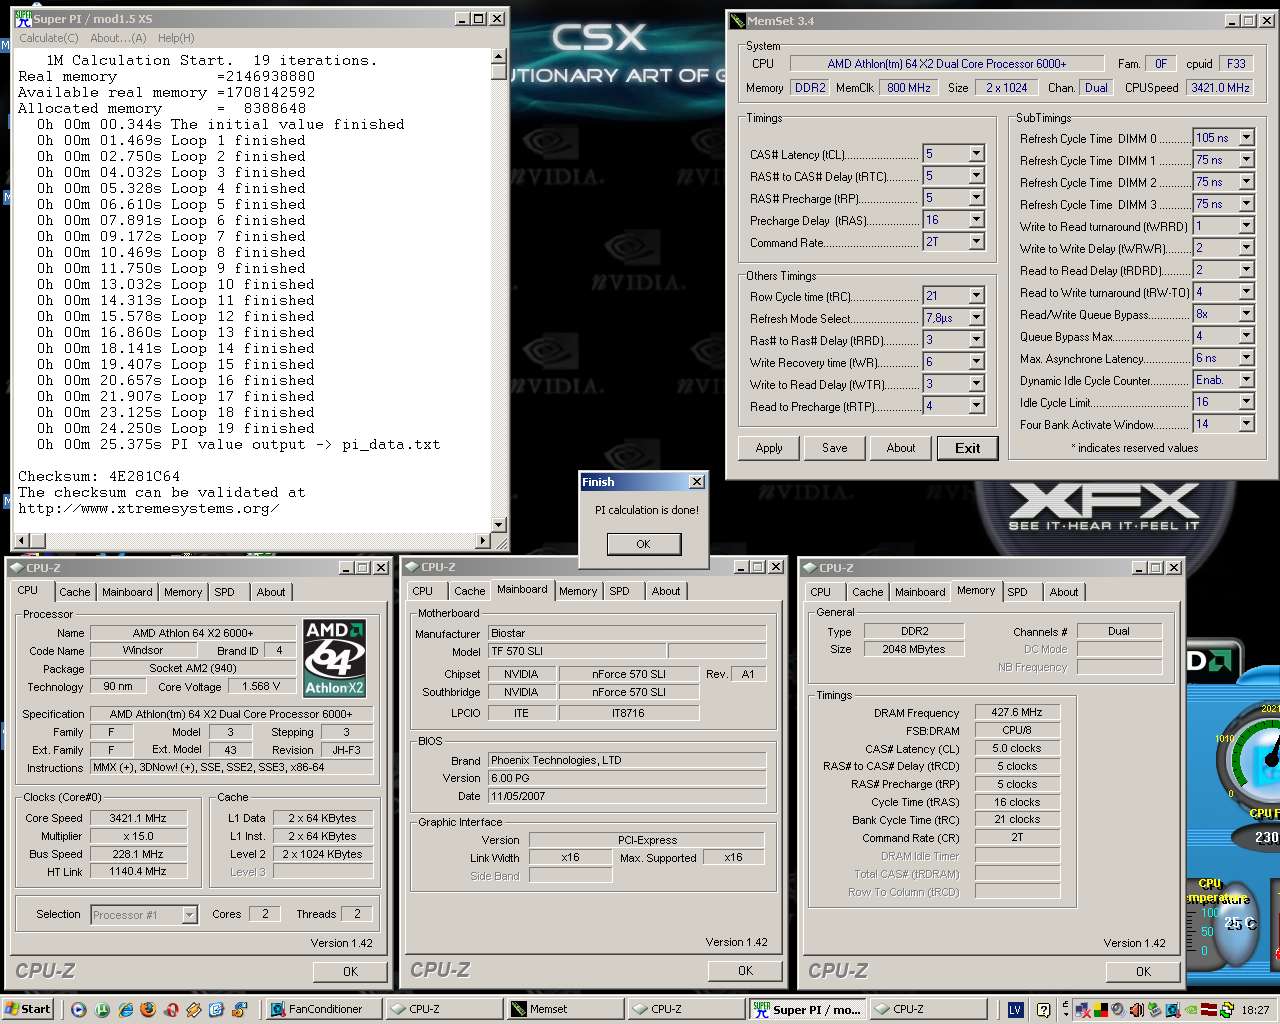Screen dimensions: 1280x1024
Task: Click the BIOS Version 6.00 PG field
Action: click(627, 778)
